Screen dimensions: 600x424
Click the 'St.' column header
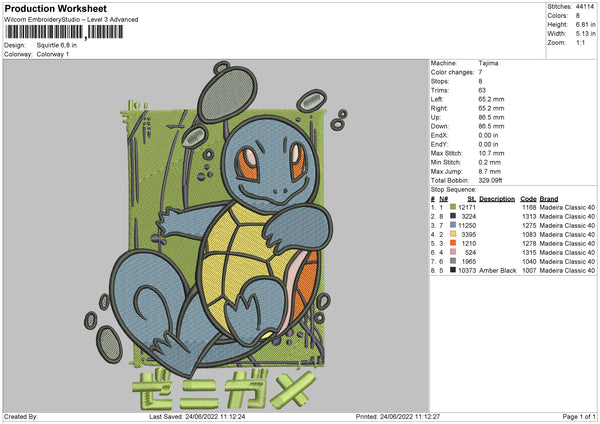tap(471, 199)
